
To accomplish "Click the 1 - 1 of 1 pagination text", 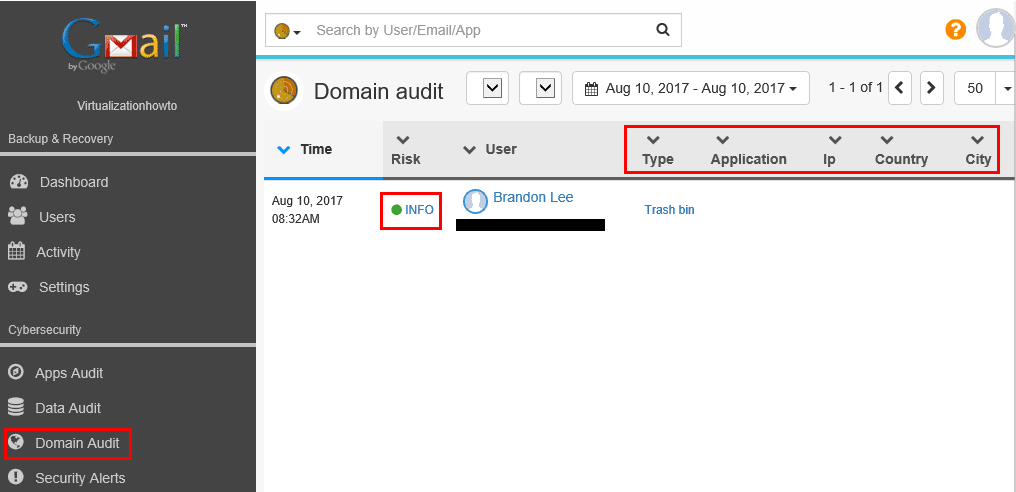I will (855, 88).
